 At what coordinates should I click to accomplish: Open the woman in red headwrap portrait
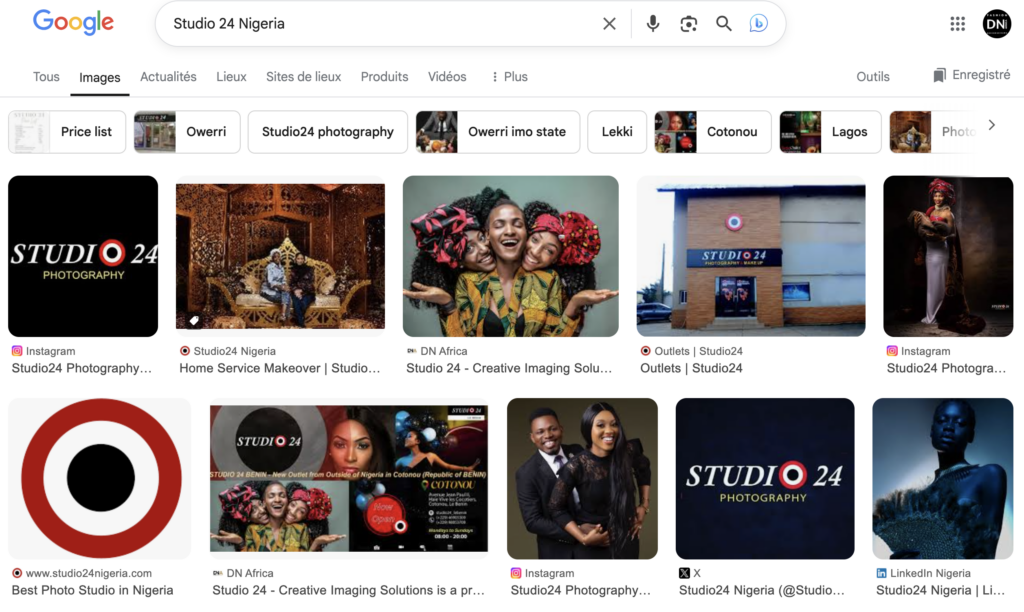point(948,256)
